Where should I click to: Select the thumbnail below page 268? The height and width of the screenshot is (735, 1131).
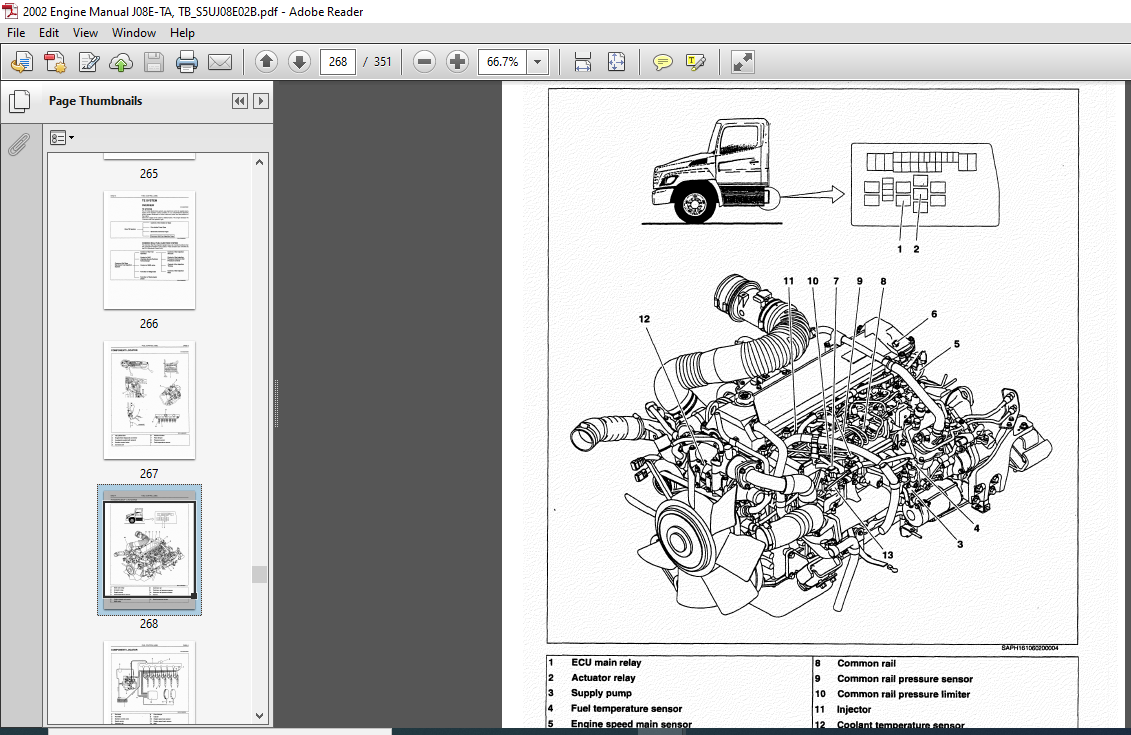149,682
